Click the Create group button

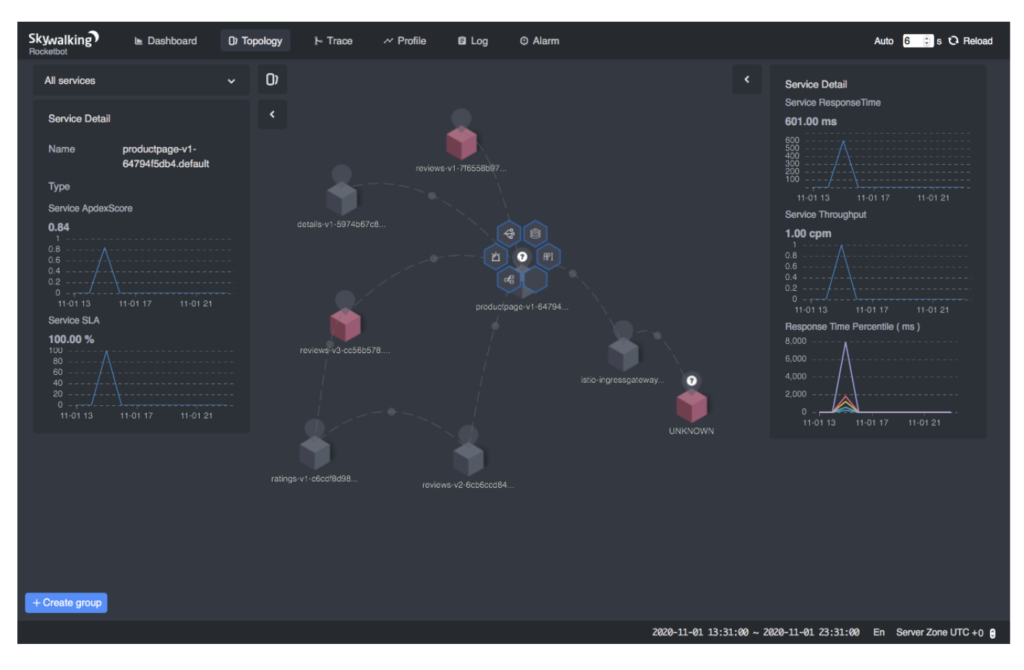[66, 603]
